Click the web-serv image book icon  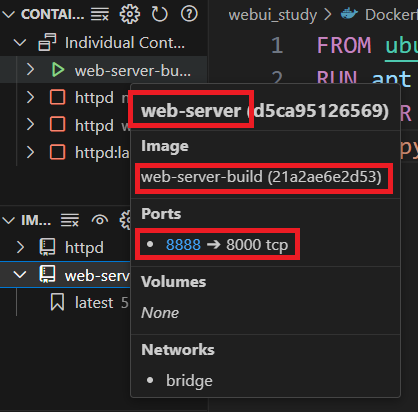47,275
